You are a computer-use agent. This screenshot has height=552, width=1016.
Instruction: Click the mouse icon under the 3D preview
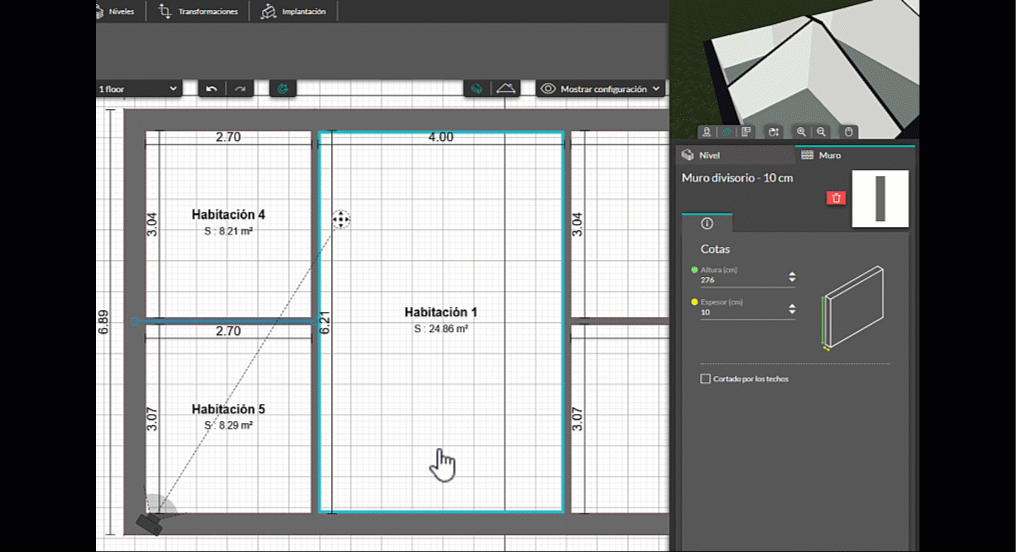pos(848,132)
